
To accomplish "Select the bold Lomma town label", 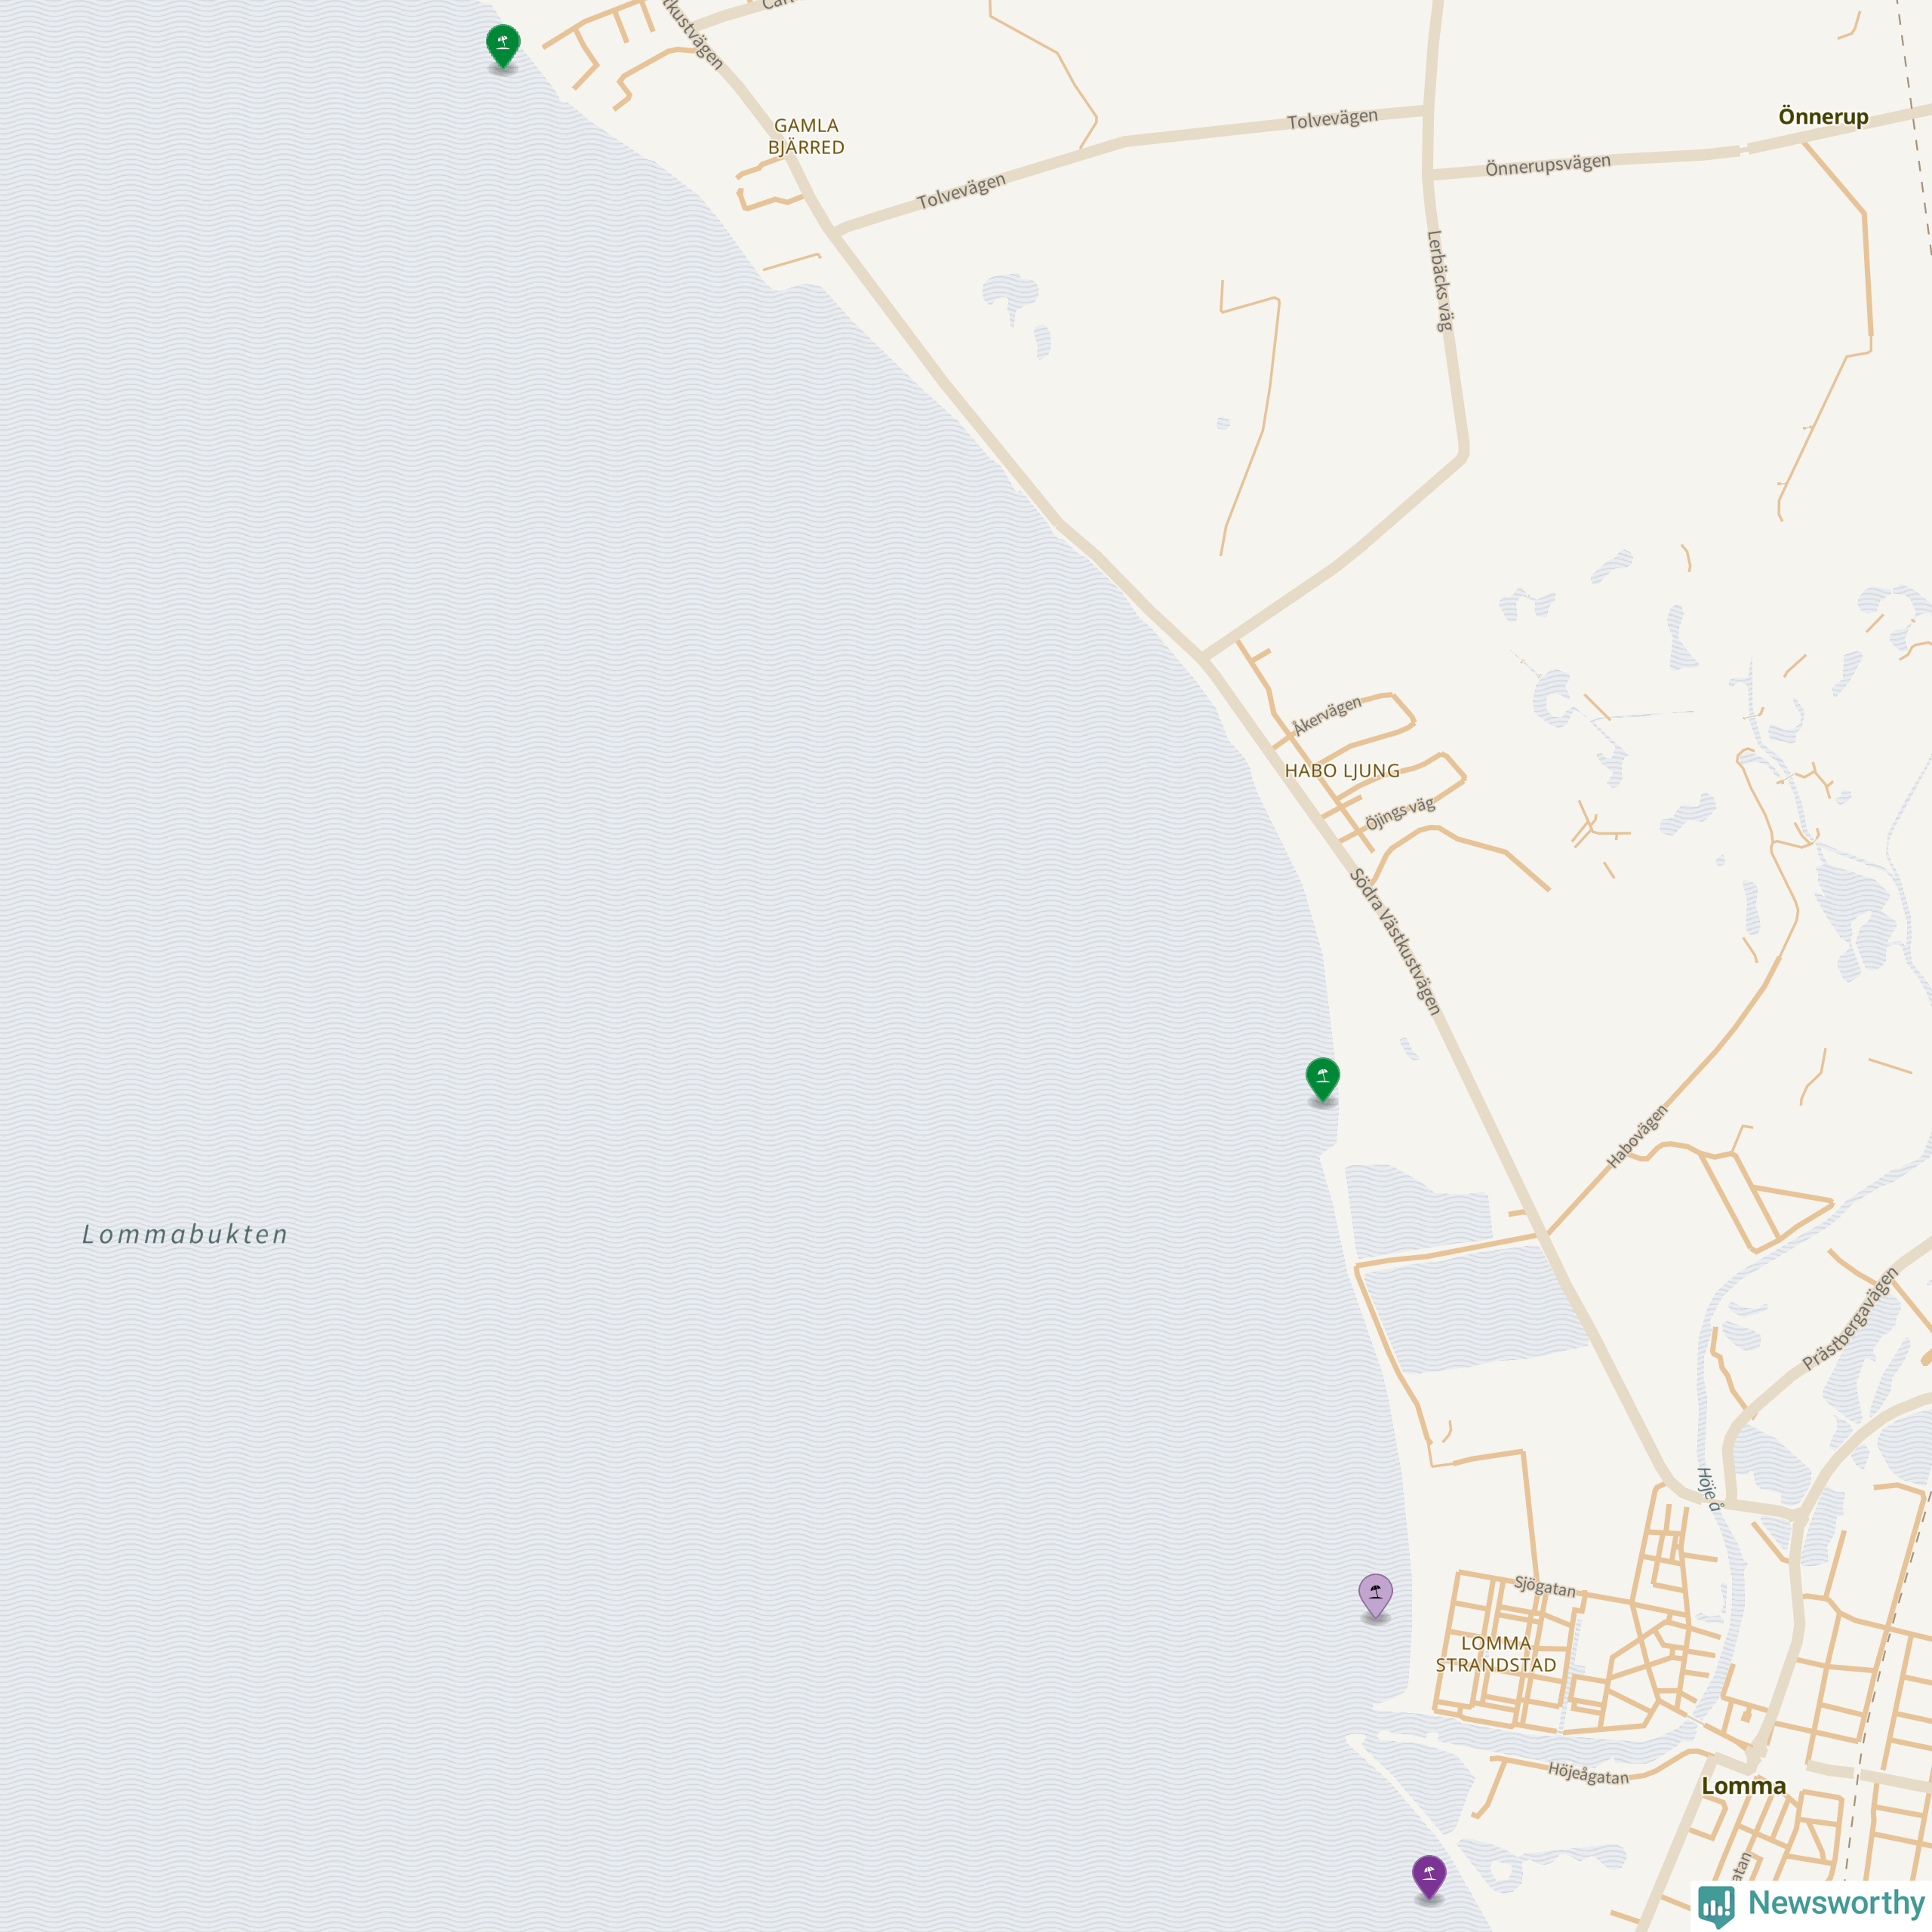I will coord(1744,1786).
